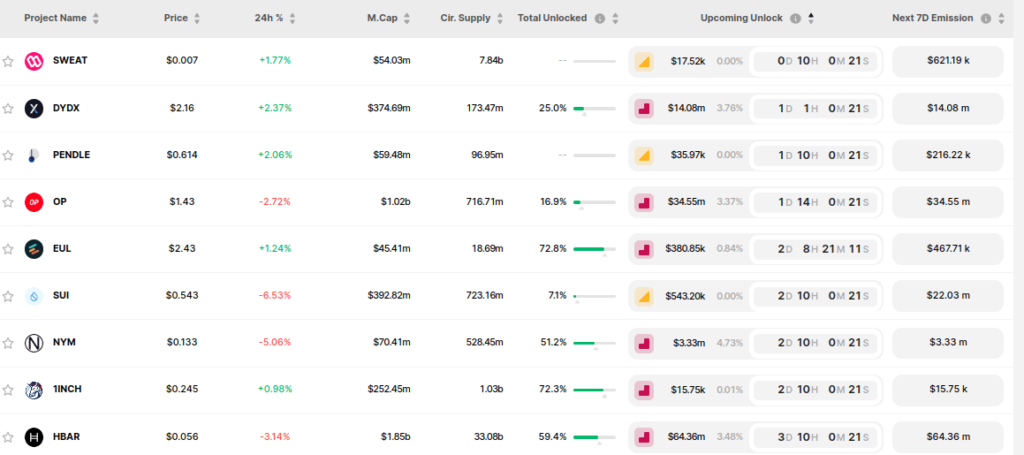Screen dimensions: 1024x455
Task: Star the OP project row
Action: [8, 202]
